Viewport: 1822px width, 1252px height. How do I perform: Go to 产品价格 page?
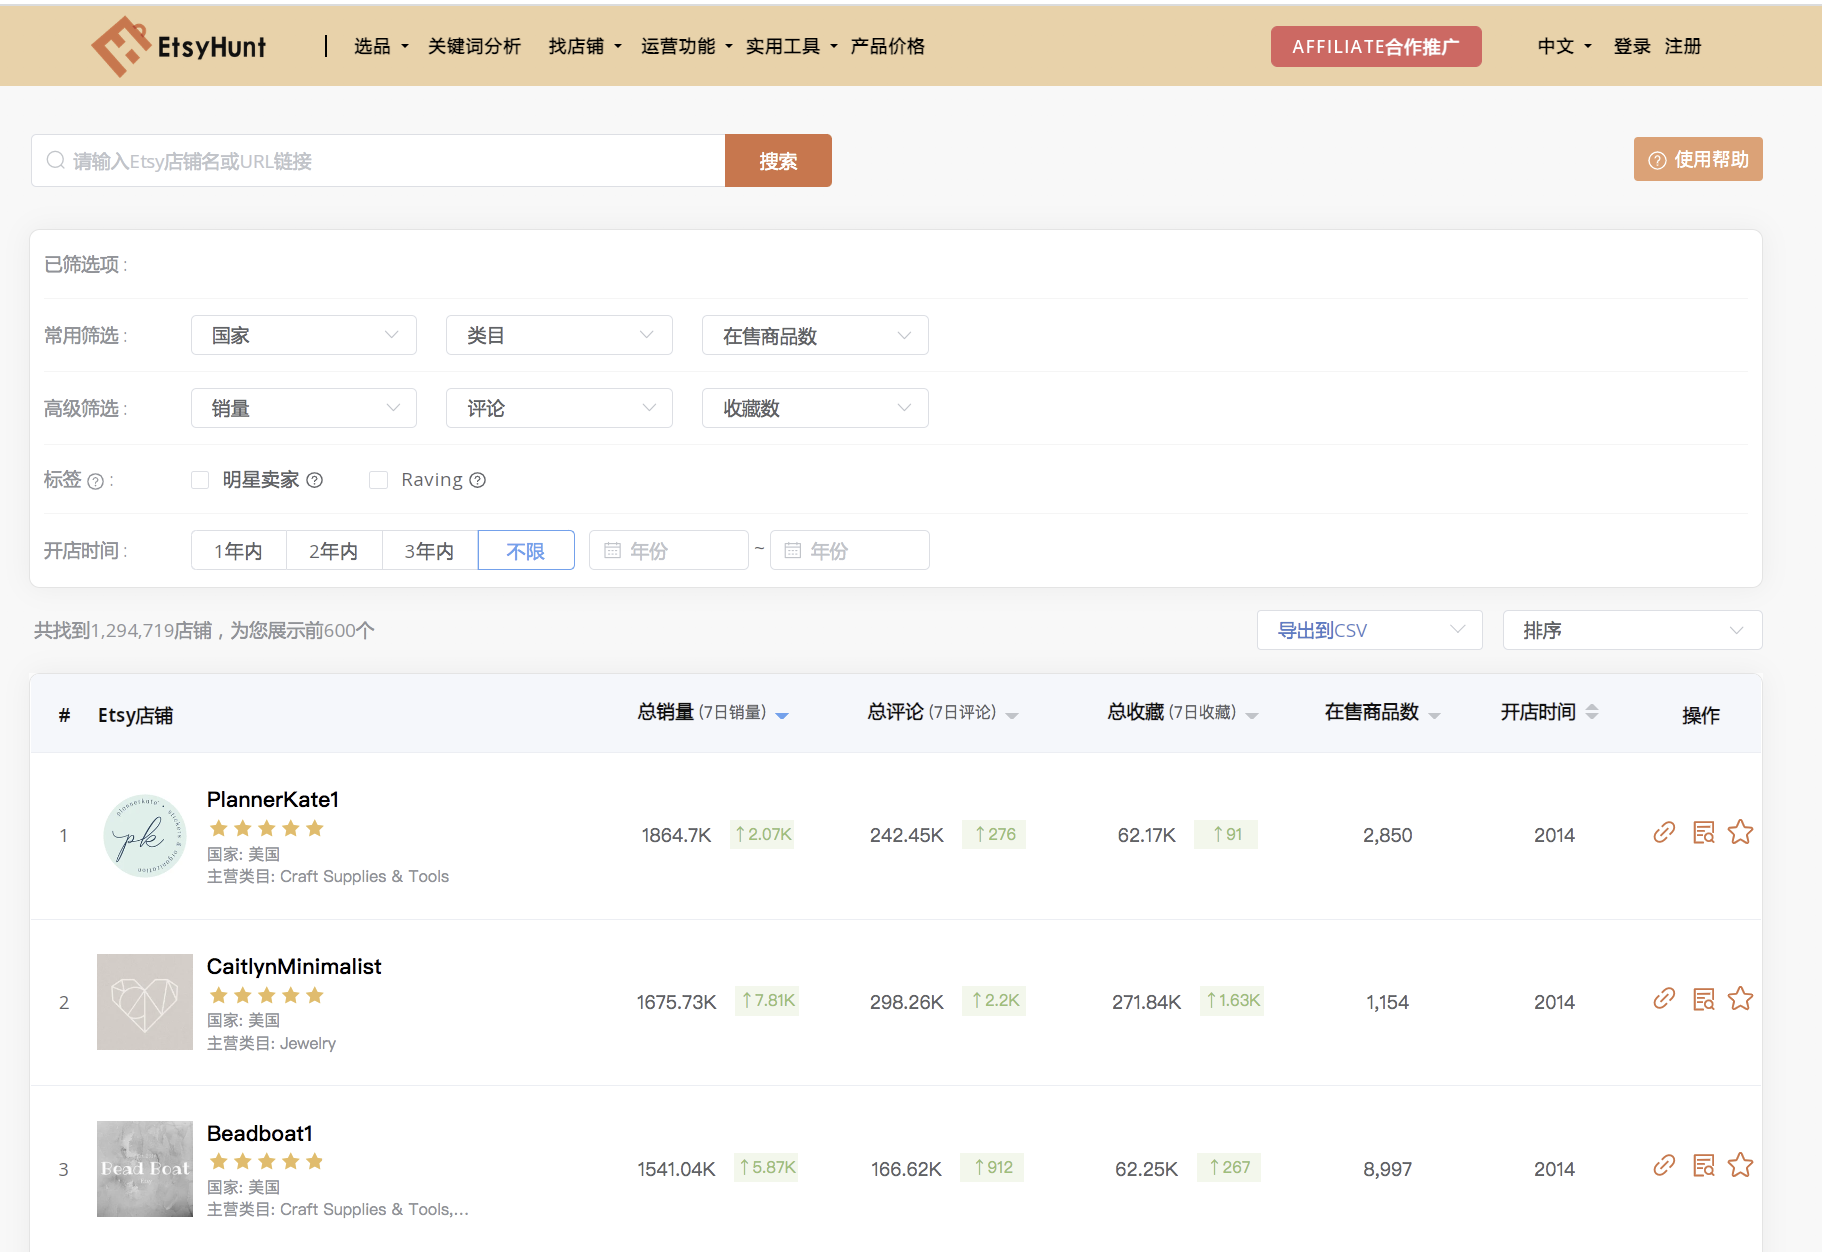(x=888, y=46)
